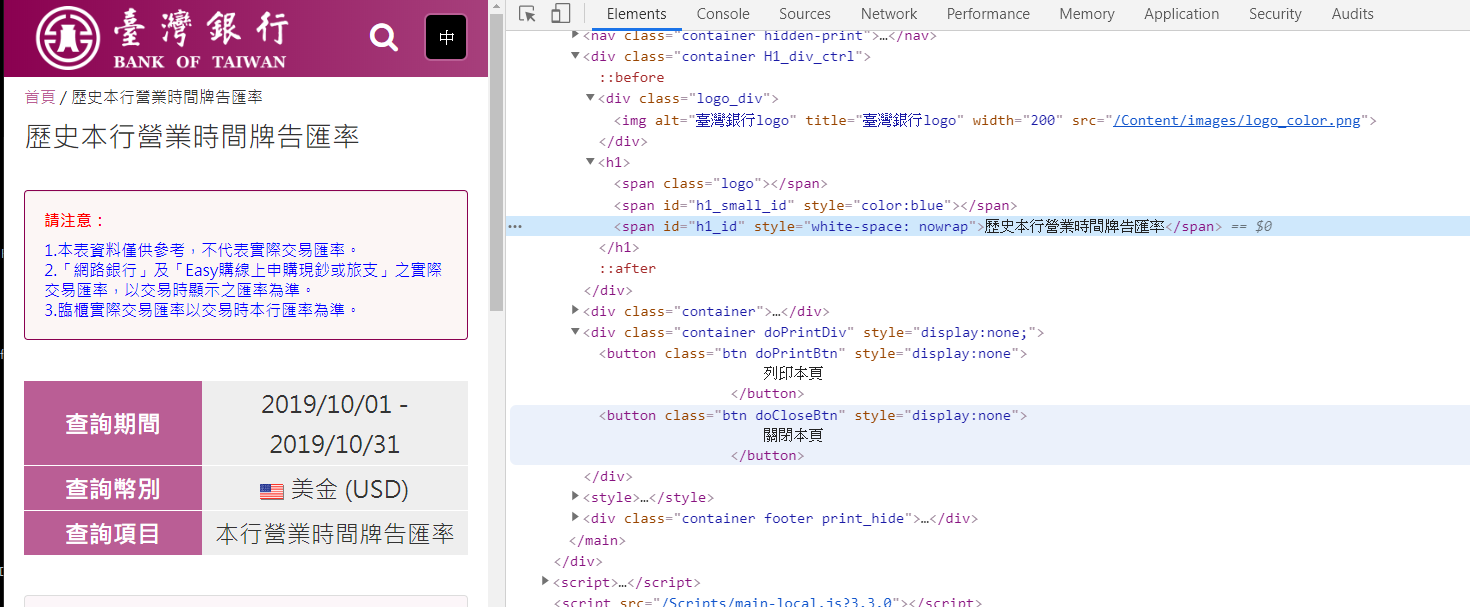Open the Sources tab
Viewport: 1470px width, 607px height.
[805, 14]
